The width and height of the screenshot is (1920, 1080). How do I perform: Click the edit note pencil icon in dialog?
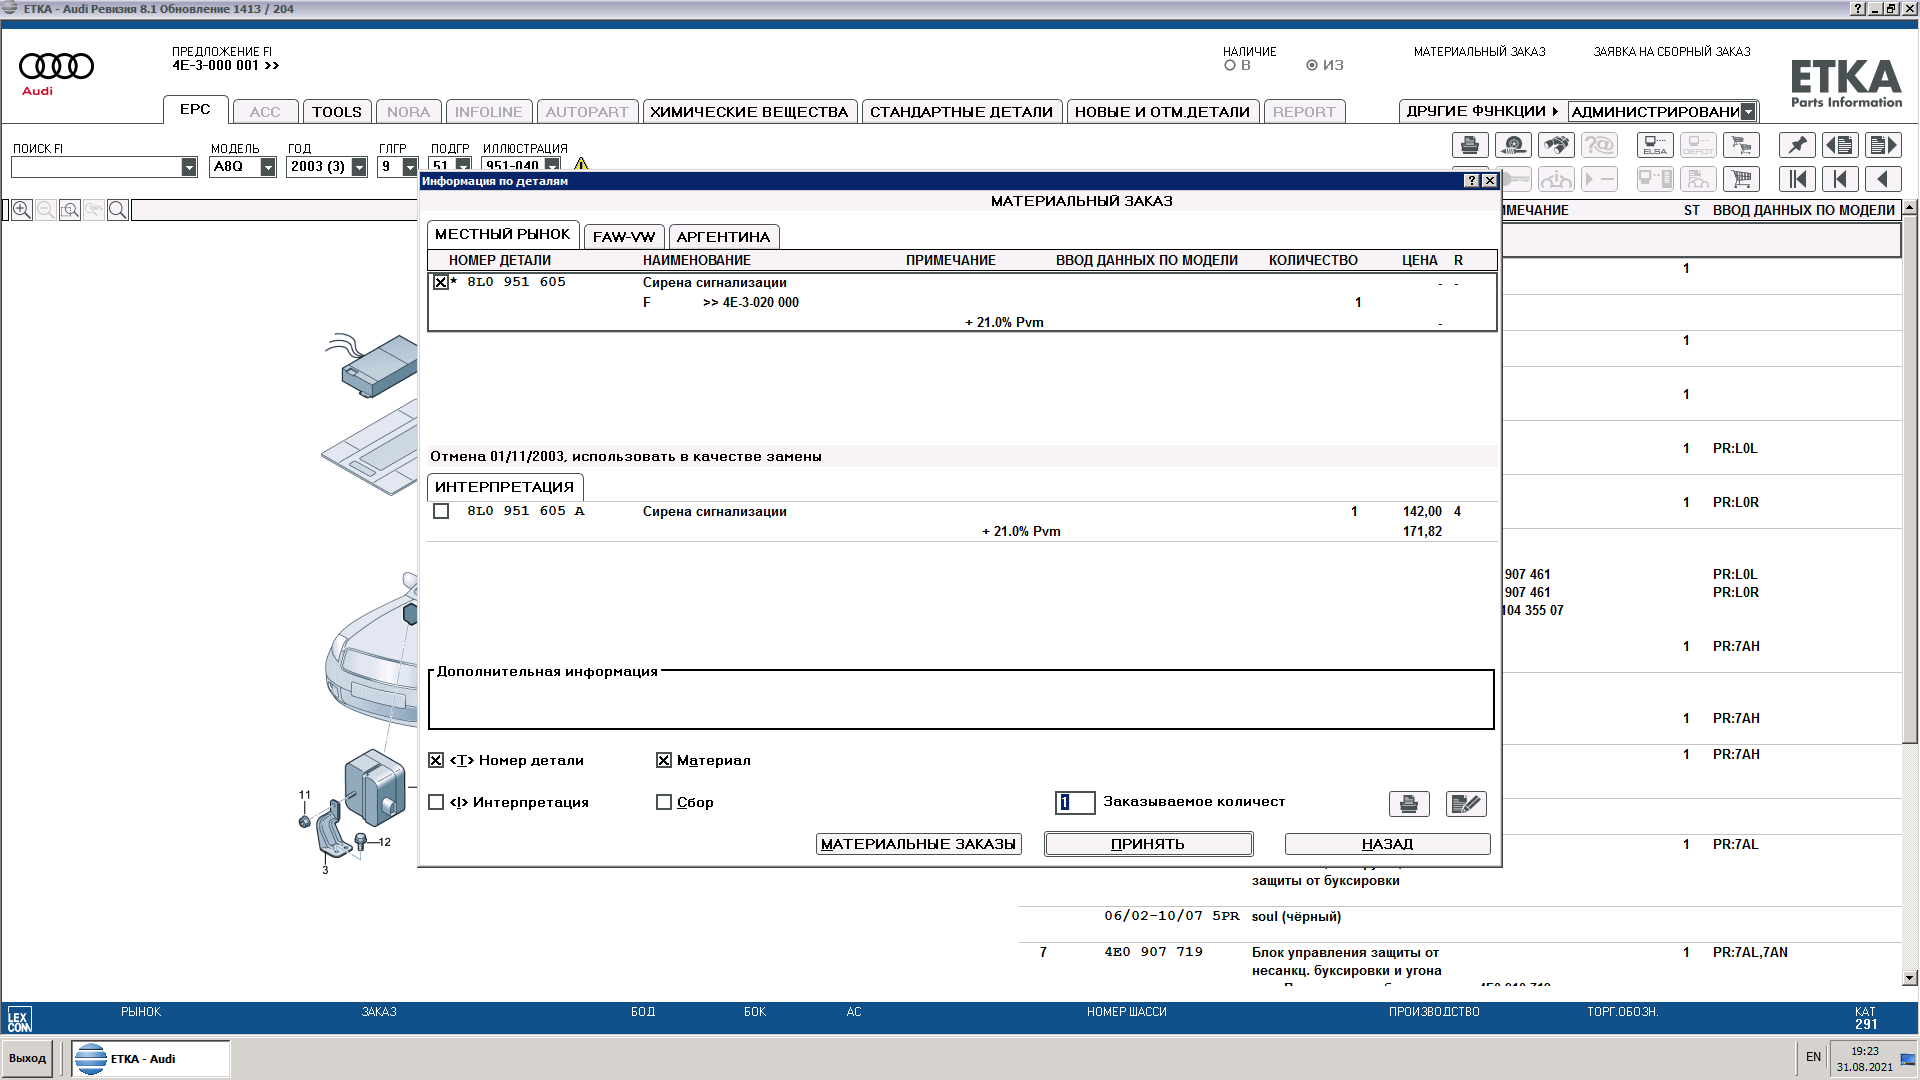coord(1465,804)
